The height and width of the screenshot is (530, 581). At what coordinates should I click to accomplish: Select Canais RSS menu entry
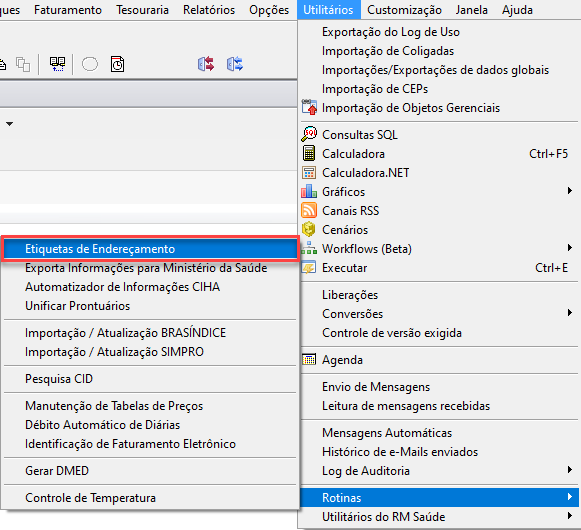[439, 211]
